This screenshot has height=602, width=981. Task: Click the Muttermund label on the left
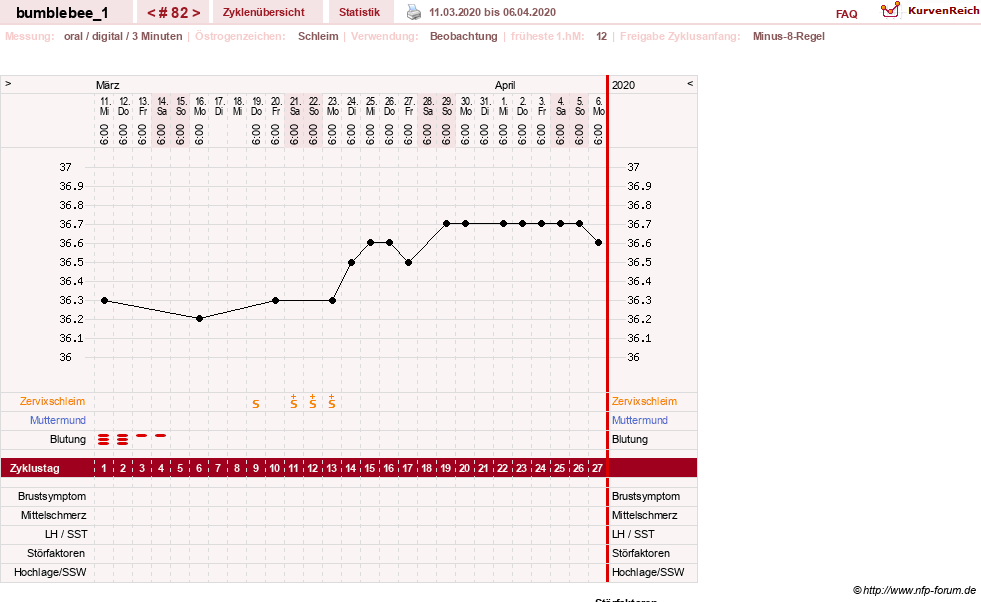[58, 420]
